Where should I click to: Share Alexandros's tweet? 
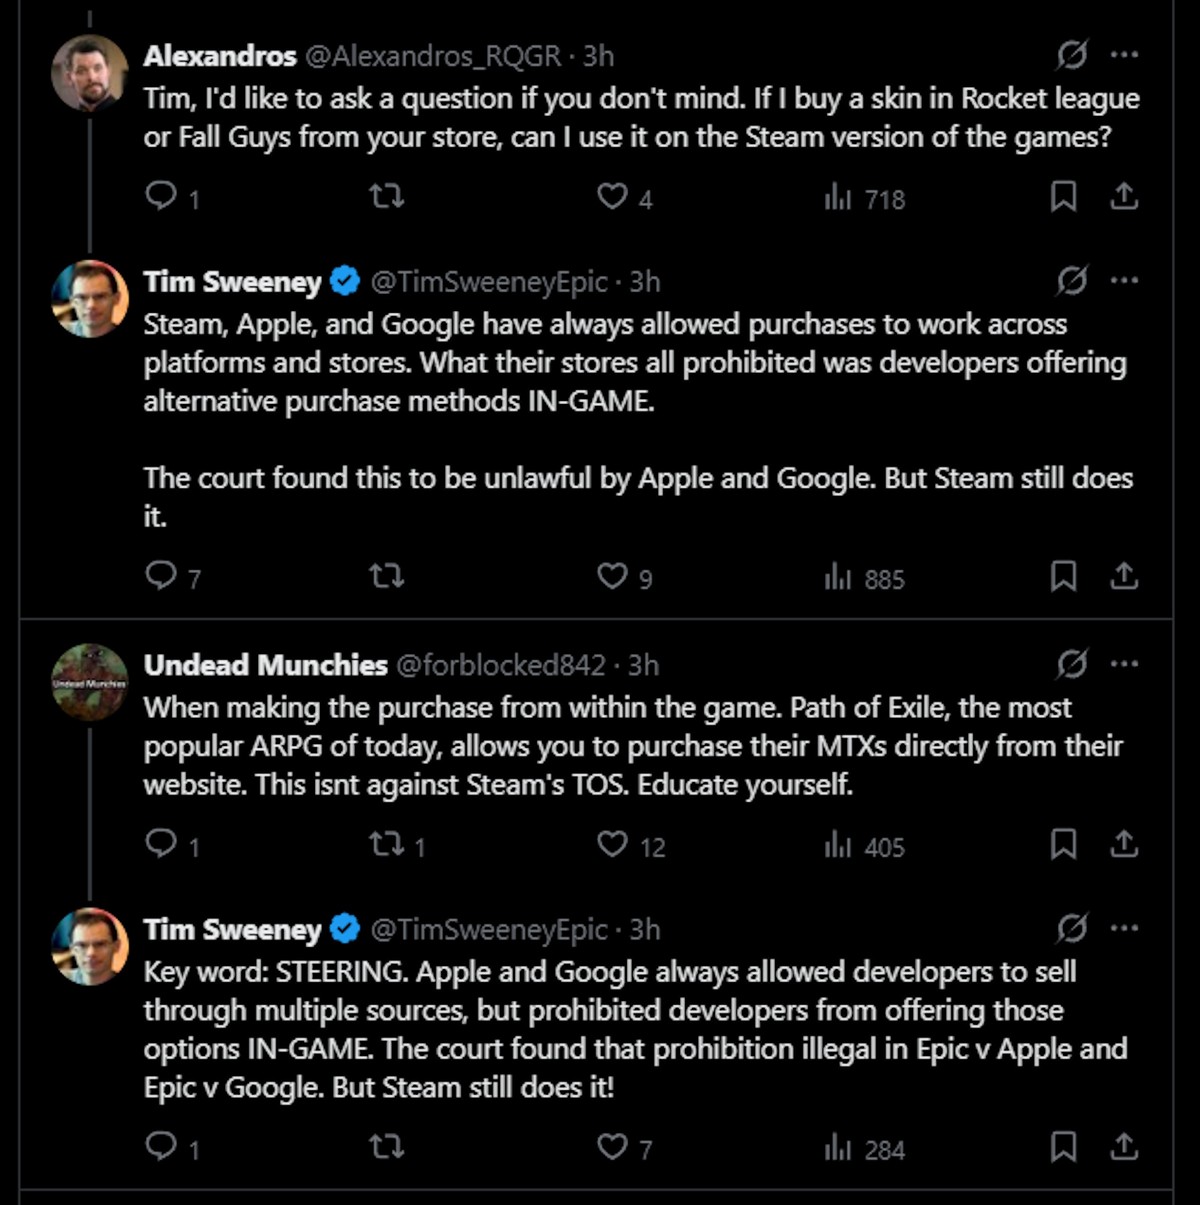(x=1124, y=196)
